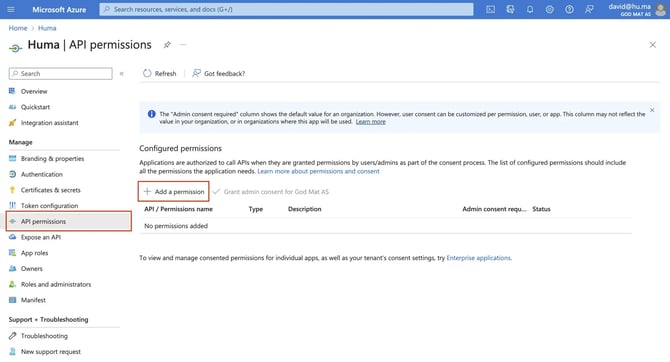Navigate to the Home breadcrumb
Image resolution: width=670 pixels, height=362 pixels.
point(18,28)
